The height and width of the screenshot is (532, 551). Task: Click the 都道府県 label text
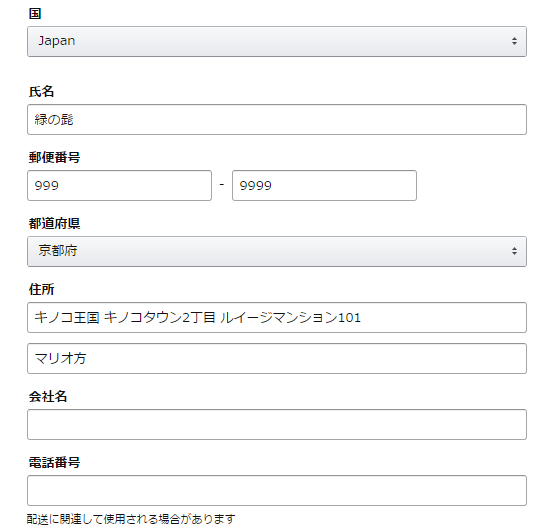pos(54,223)
